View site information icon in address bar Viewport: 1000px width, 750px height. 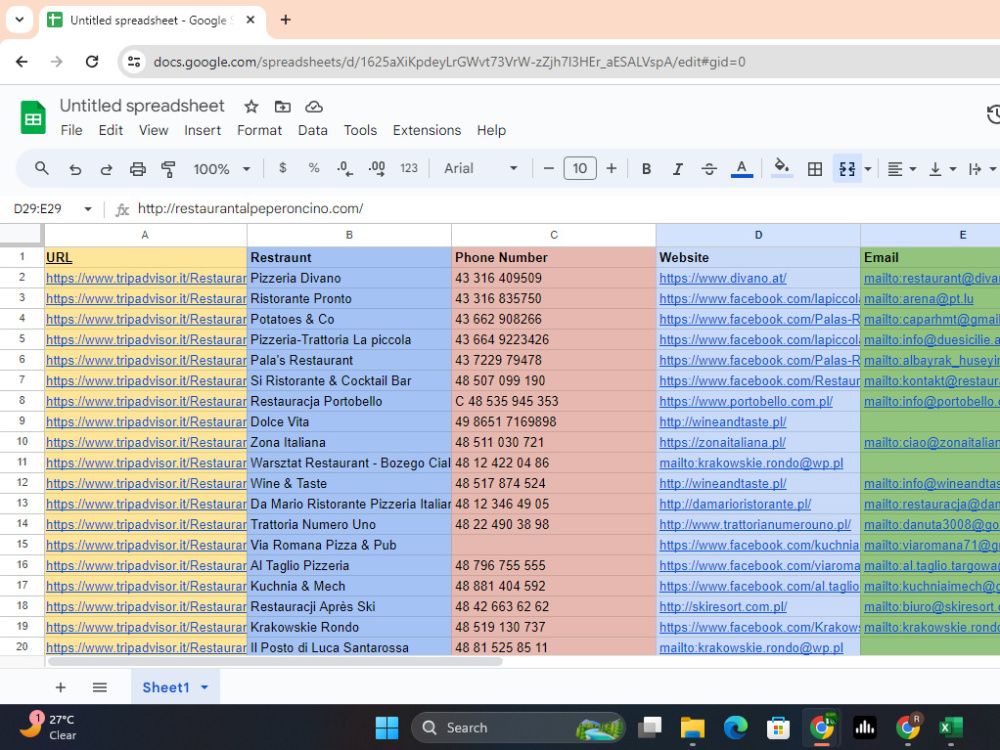tap(134, 62)
